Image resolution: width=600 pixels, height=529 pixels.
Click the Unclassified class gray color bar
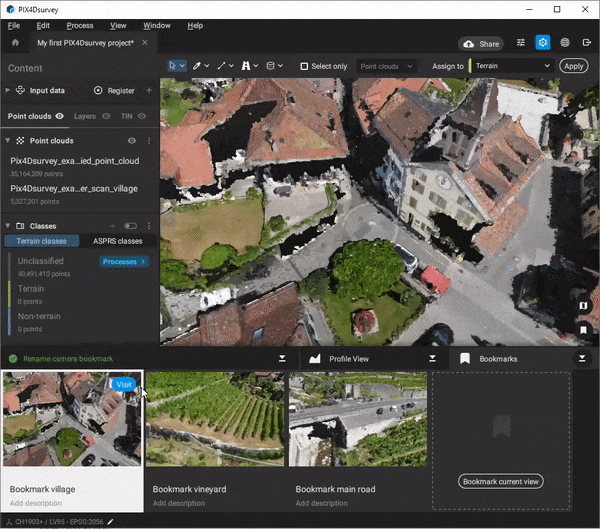9,266
